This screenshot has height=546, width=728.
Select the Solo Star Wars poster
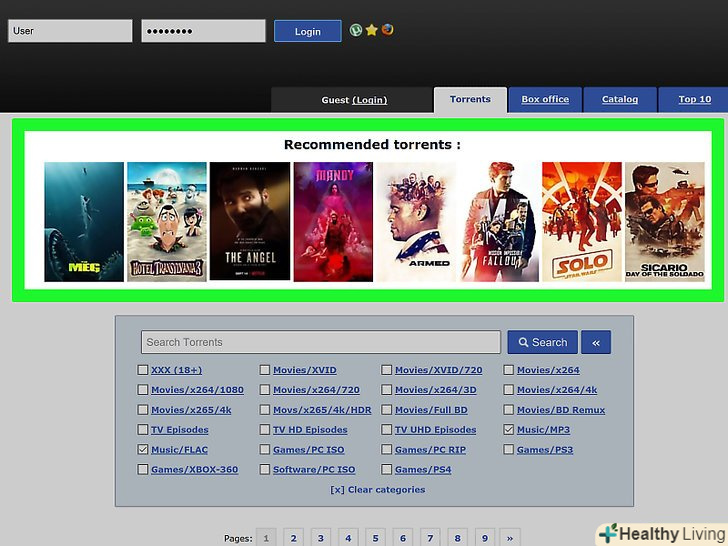pyautogui.click(x=582, y=222)
